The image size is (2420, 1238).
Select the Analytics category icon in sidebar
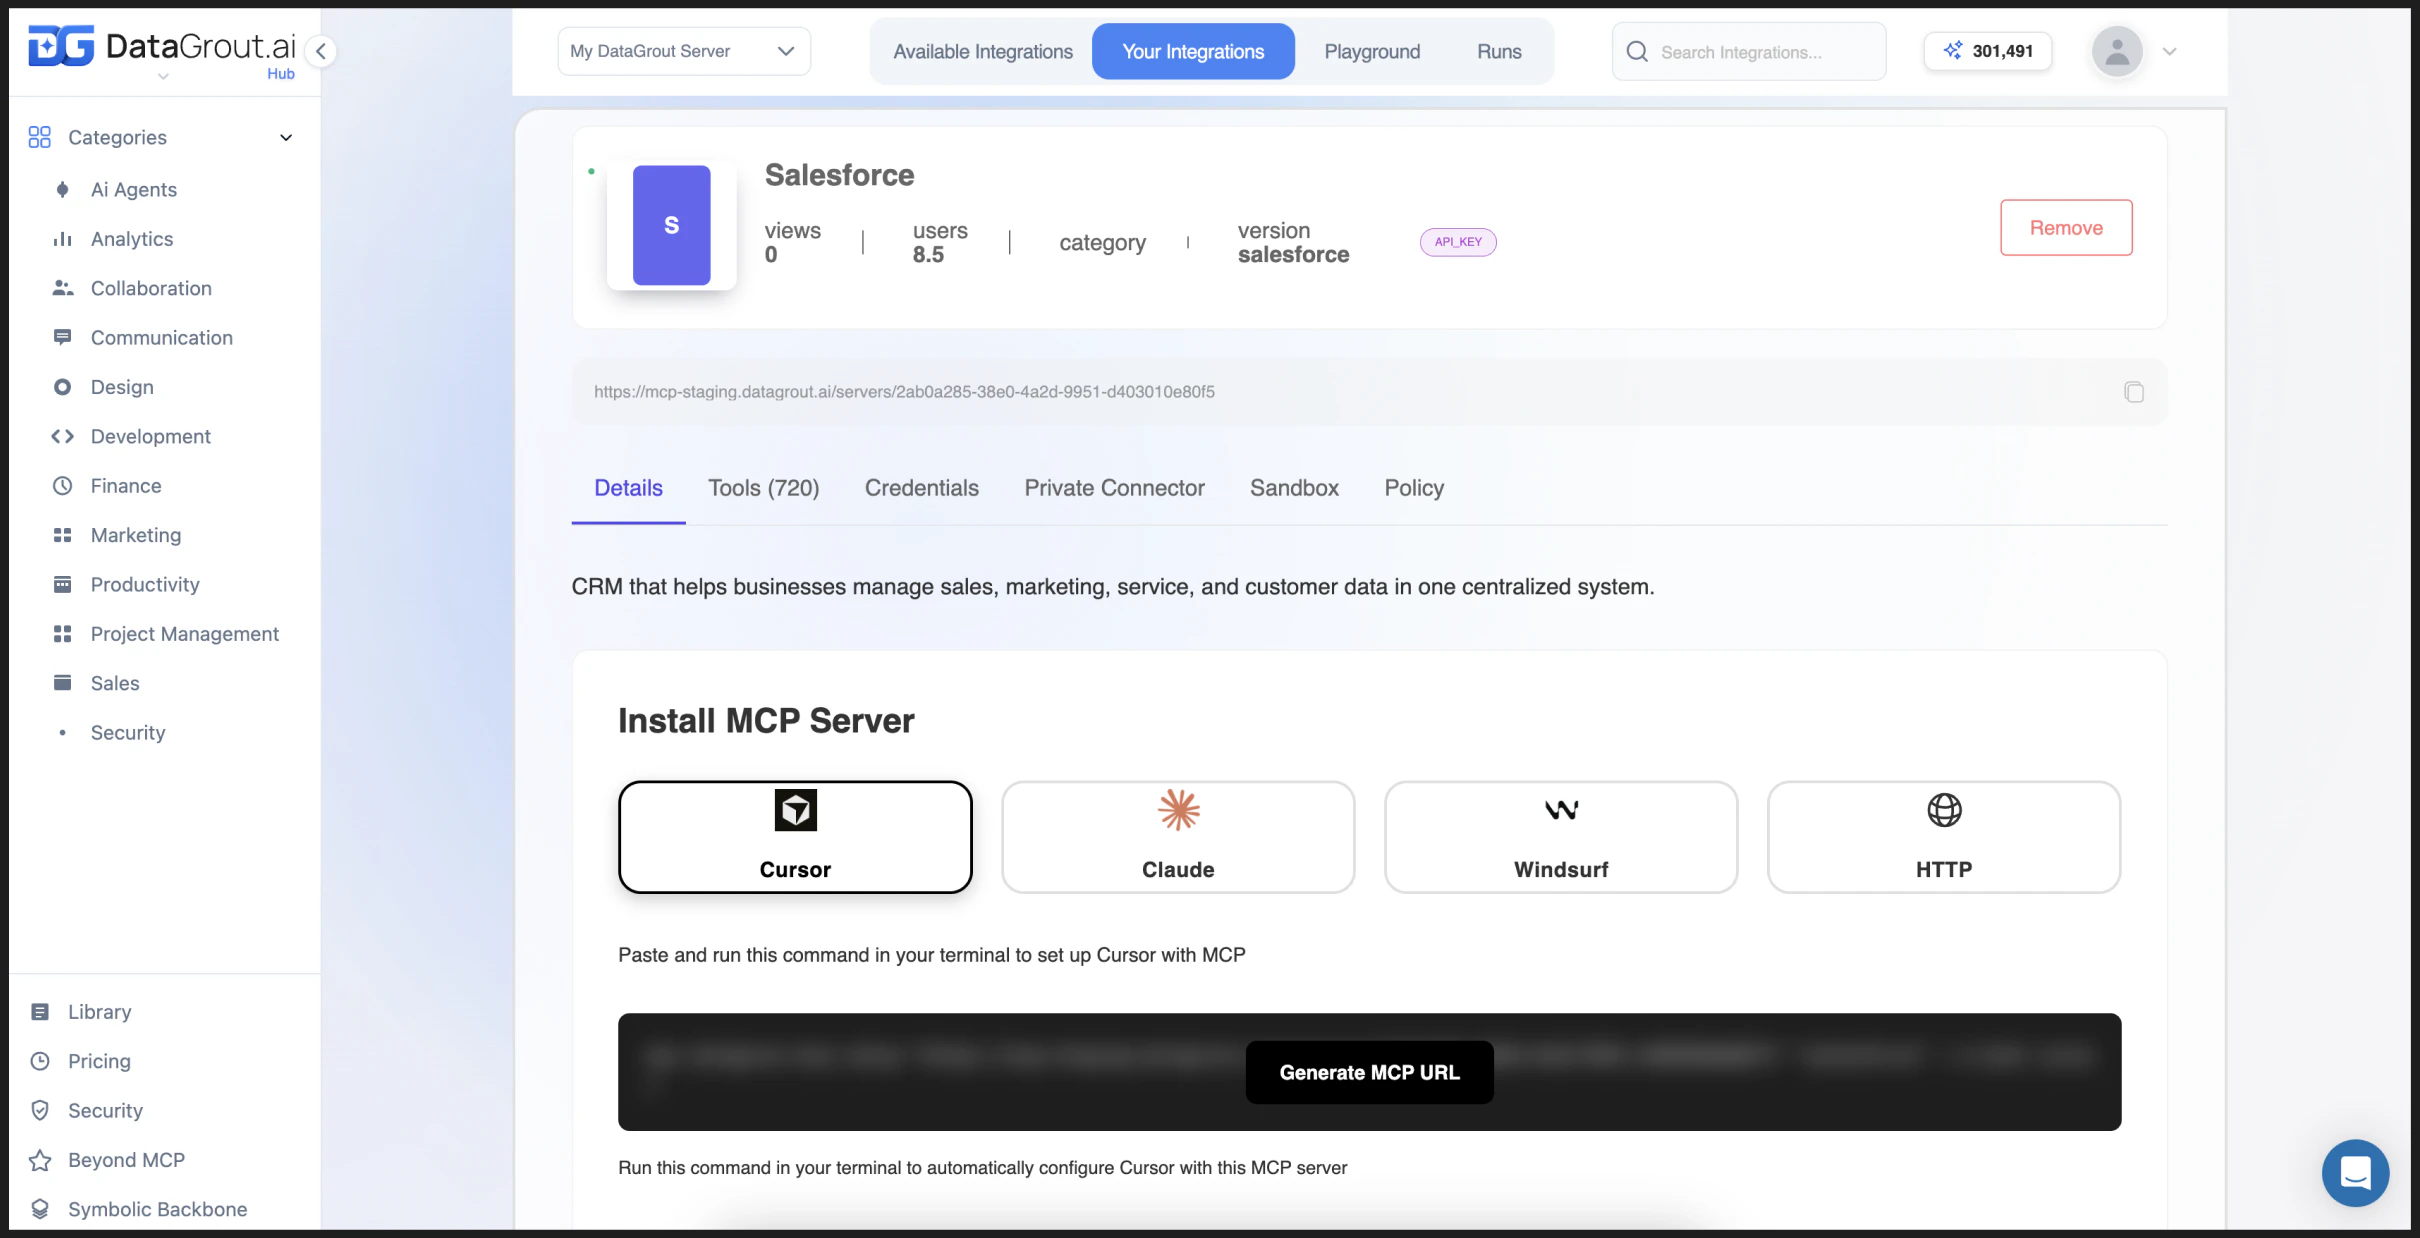(x=62, y=238)
